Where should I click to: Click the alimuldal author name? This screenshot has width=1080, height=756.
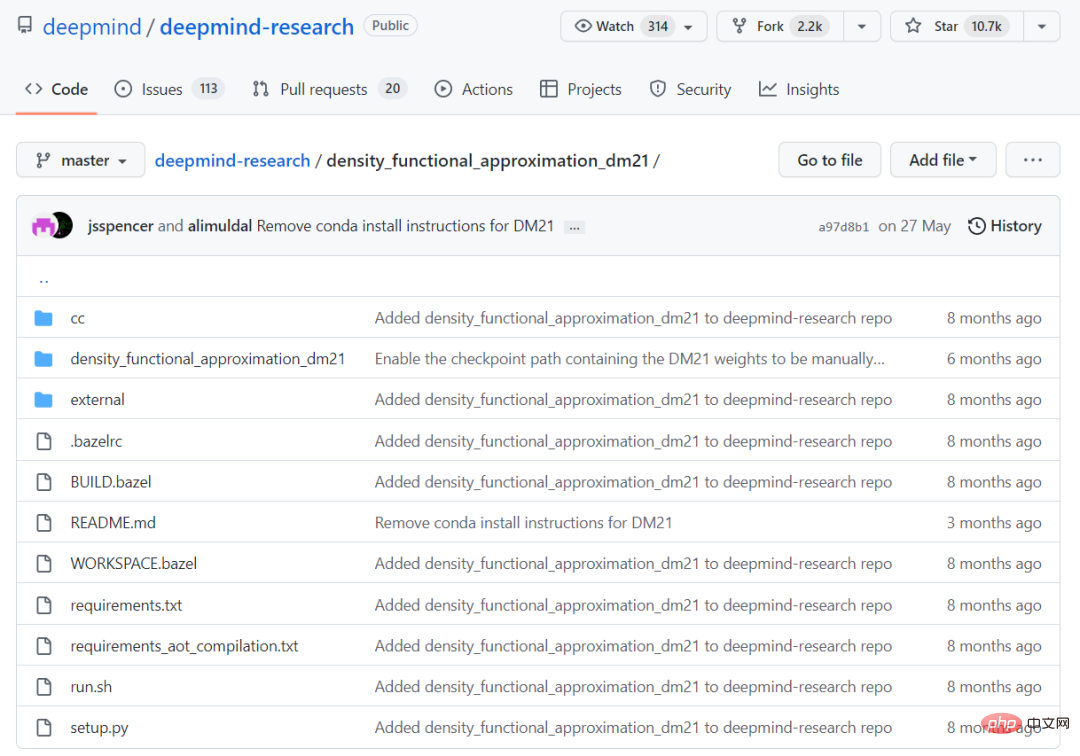tap(220, 226)
